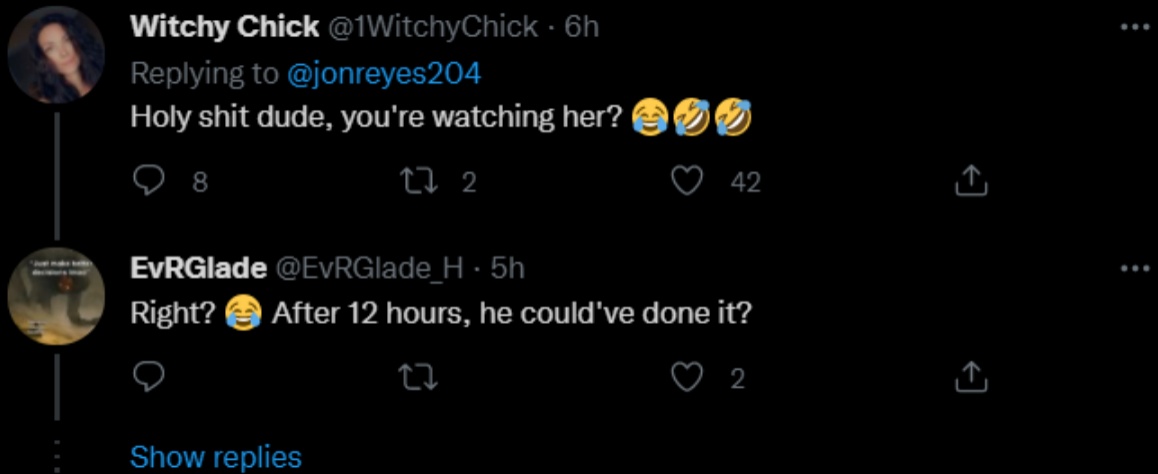Open the 6h timestamp permalink
This screenshot has height=474, width=1158.
[582, 27]
